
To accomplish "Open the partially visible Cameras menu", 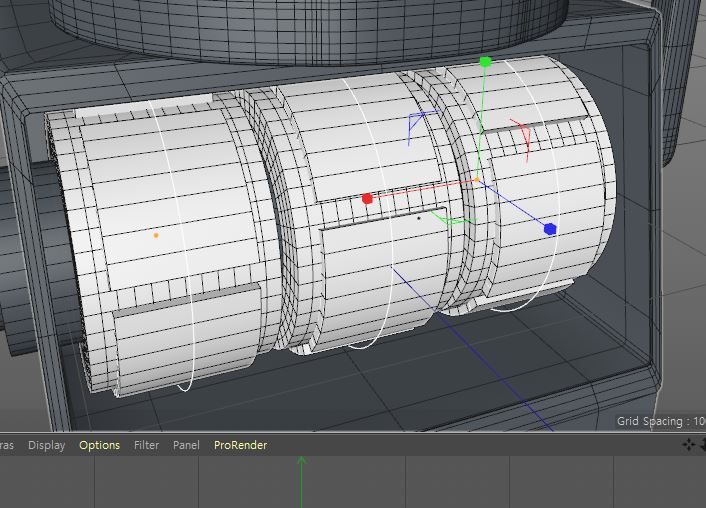I will [6, 445].
